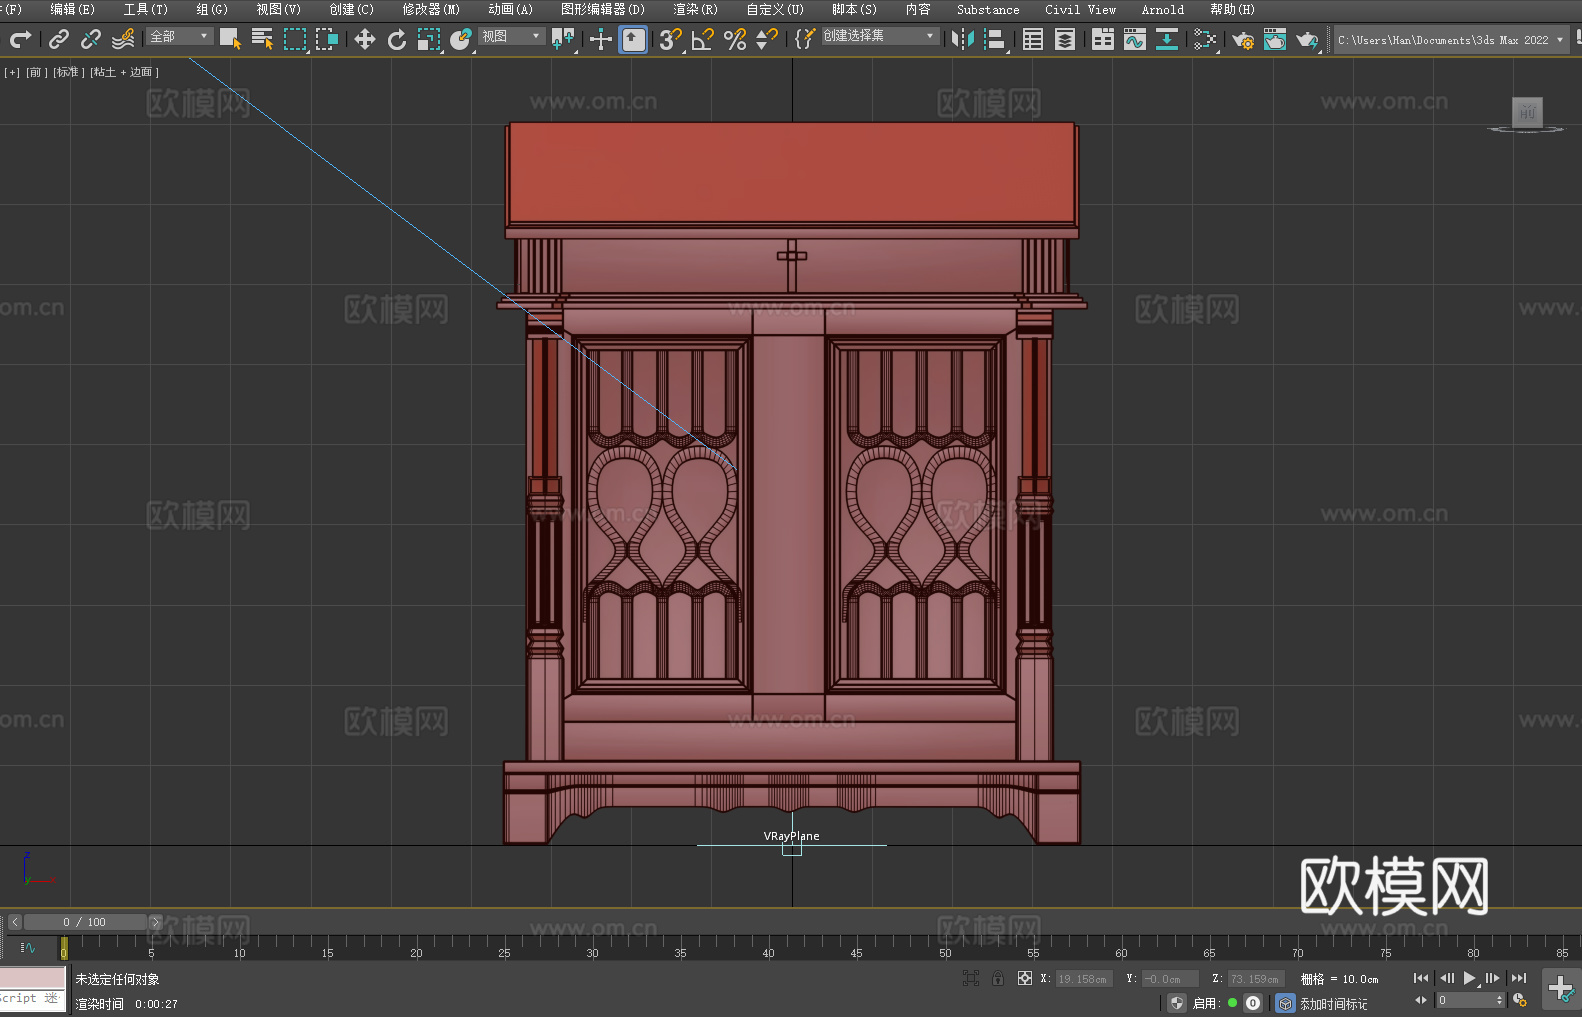Select the Bind to Space Warp tool
Screen dimensions: 1582x1017
(x=123, y=39)
